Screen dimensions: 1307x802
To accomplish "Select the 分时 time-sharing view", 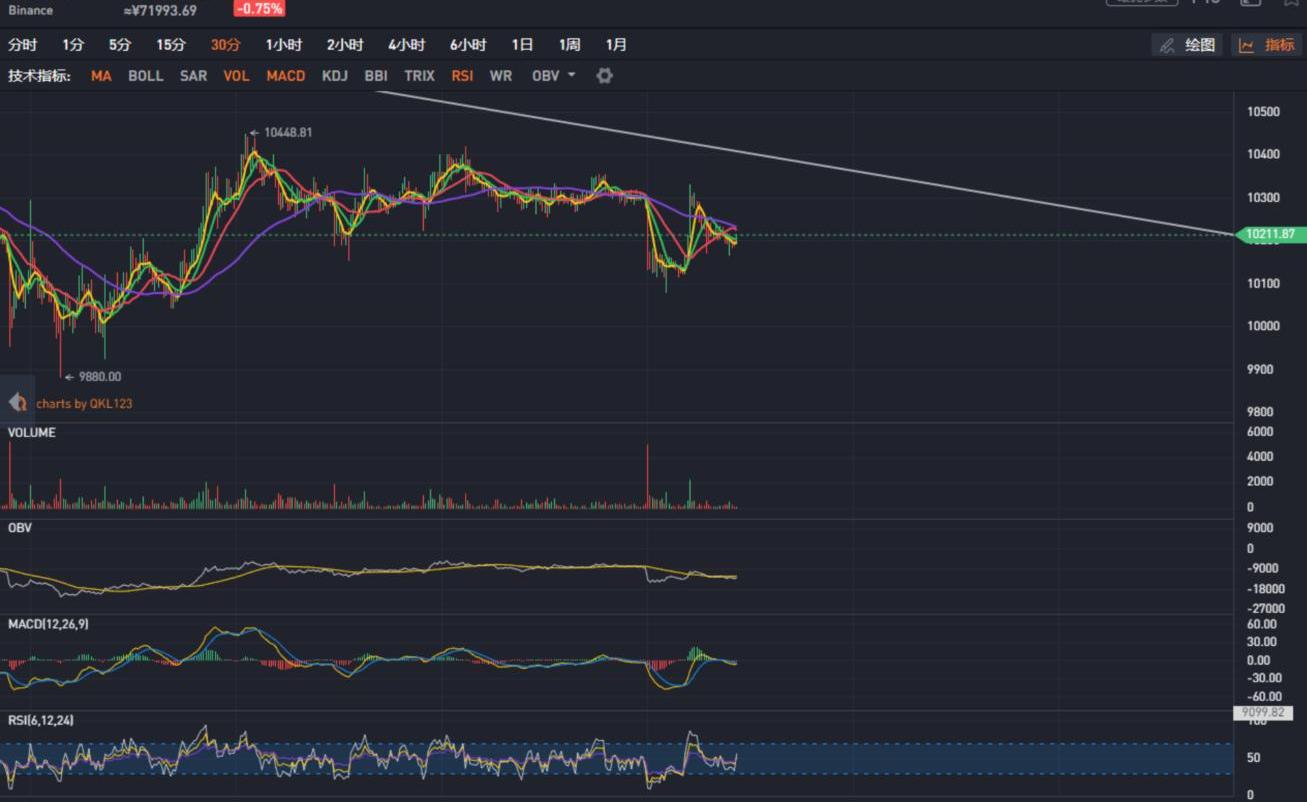I will point(22,45).
